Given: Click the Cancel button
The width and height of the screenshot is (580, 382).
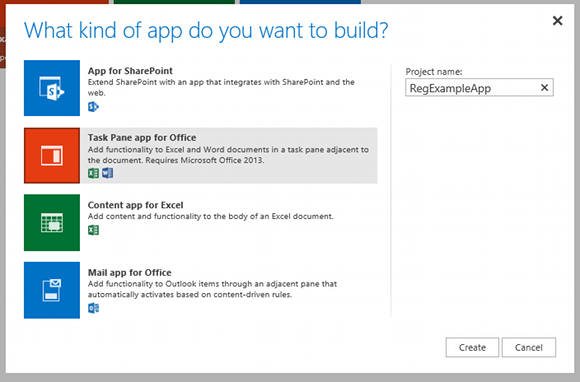Looking at the screenshot, I should pos(529,347).
